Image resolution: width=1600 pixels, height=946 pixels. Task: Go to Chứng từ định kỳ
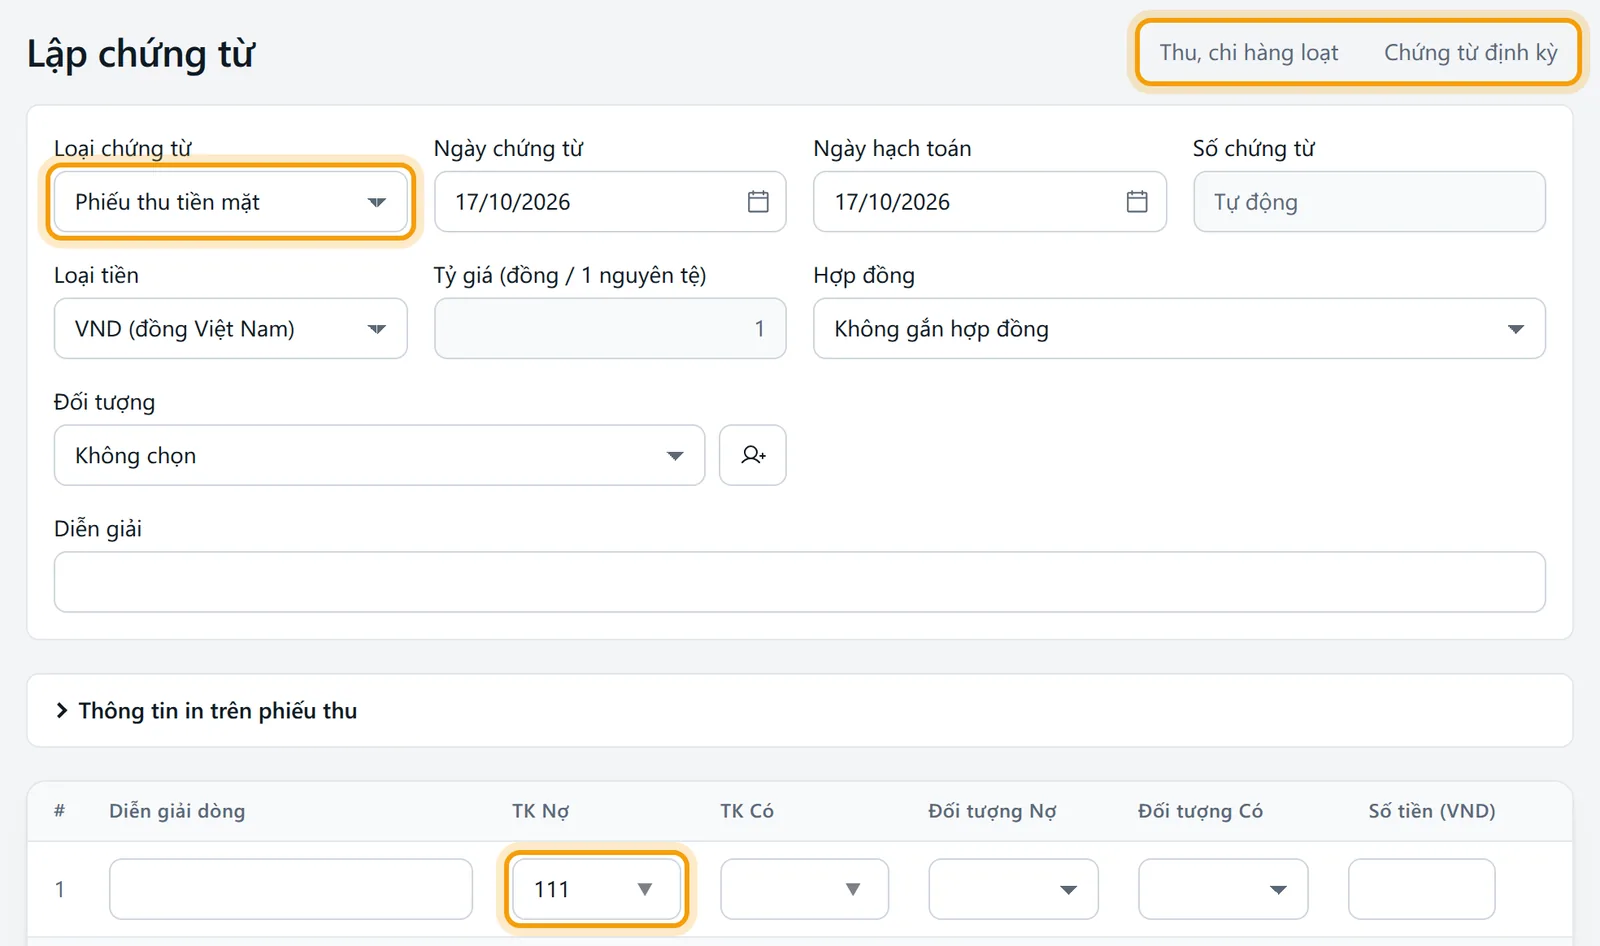[x=1471, y=53]
